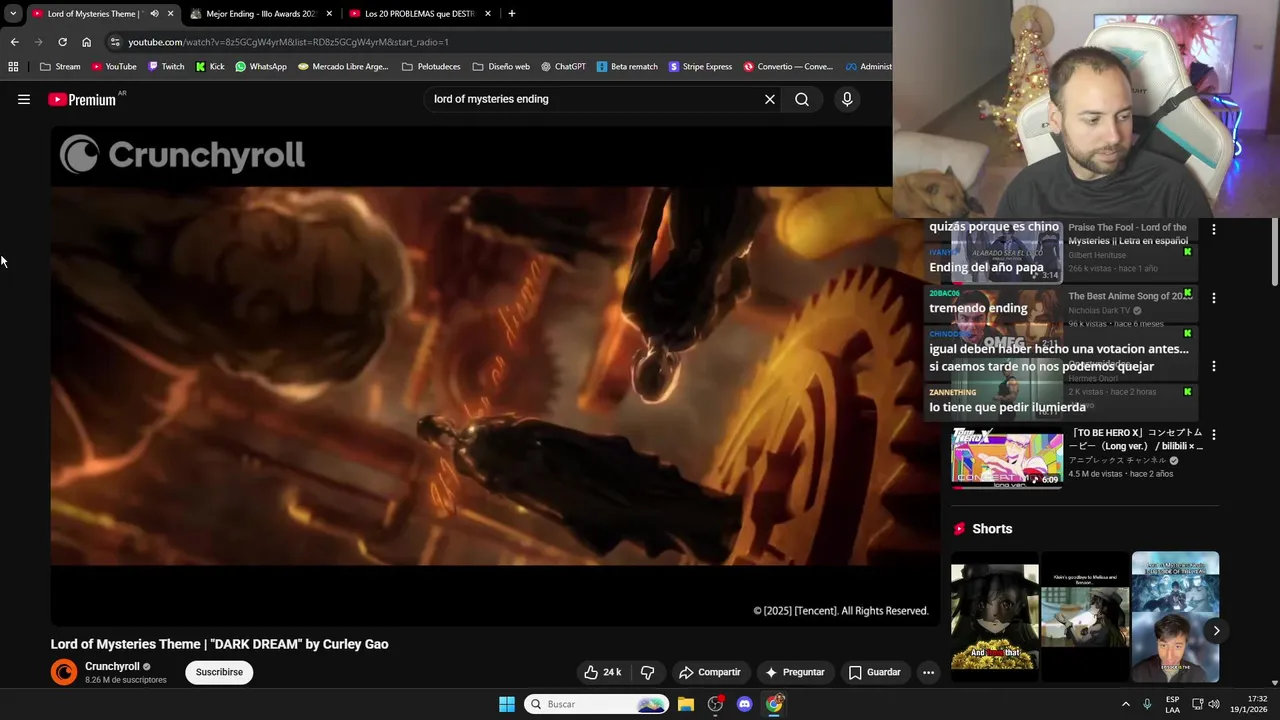Close the Mejor Ending tab

(x=329, y=14)
